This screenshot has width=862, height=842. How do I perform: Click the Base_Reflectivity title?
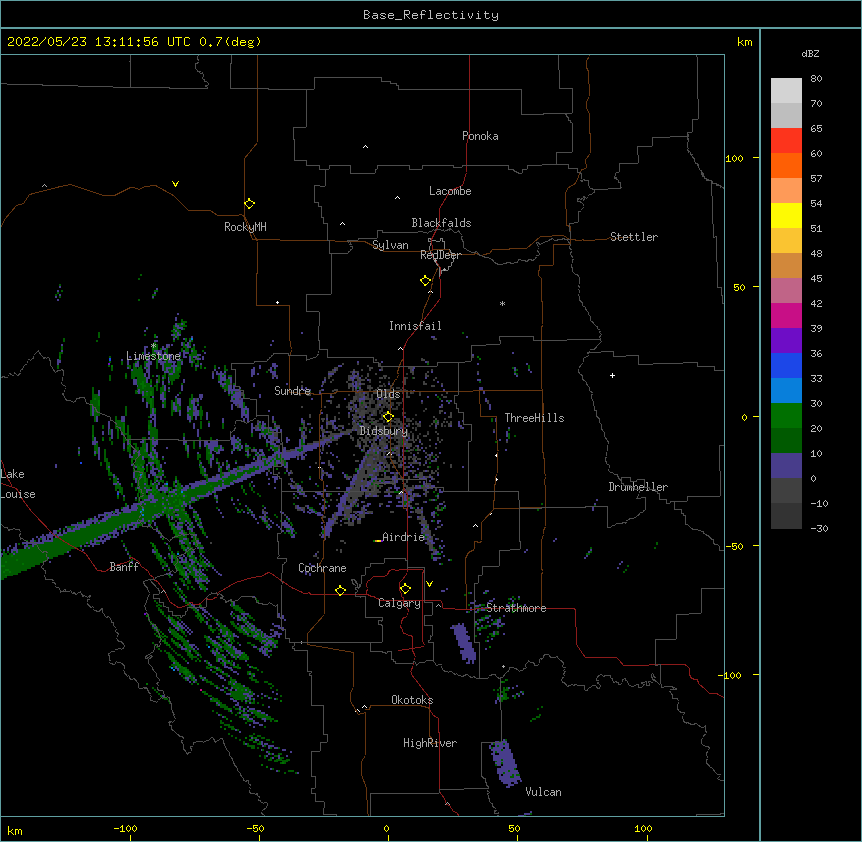pos(431,15)
